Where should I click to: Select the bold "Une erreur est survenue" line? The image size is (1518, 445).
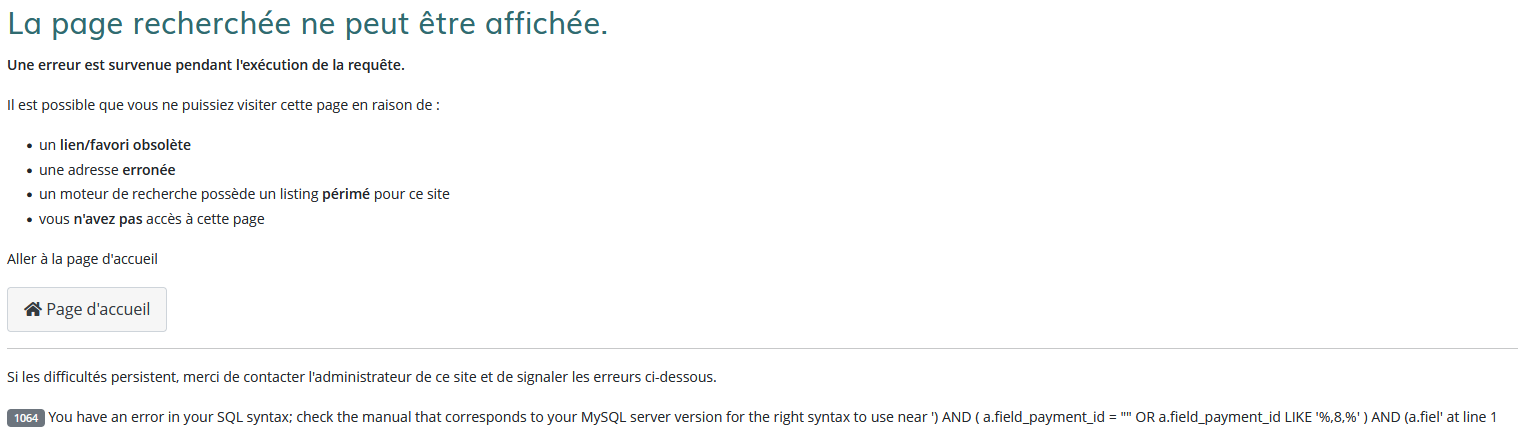(205, 66)
